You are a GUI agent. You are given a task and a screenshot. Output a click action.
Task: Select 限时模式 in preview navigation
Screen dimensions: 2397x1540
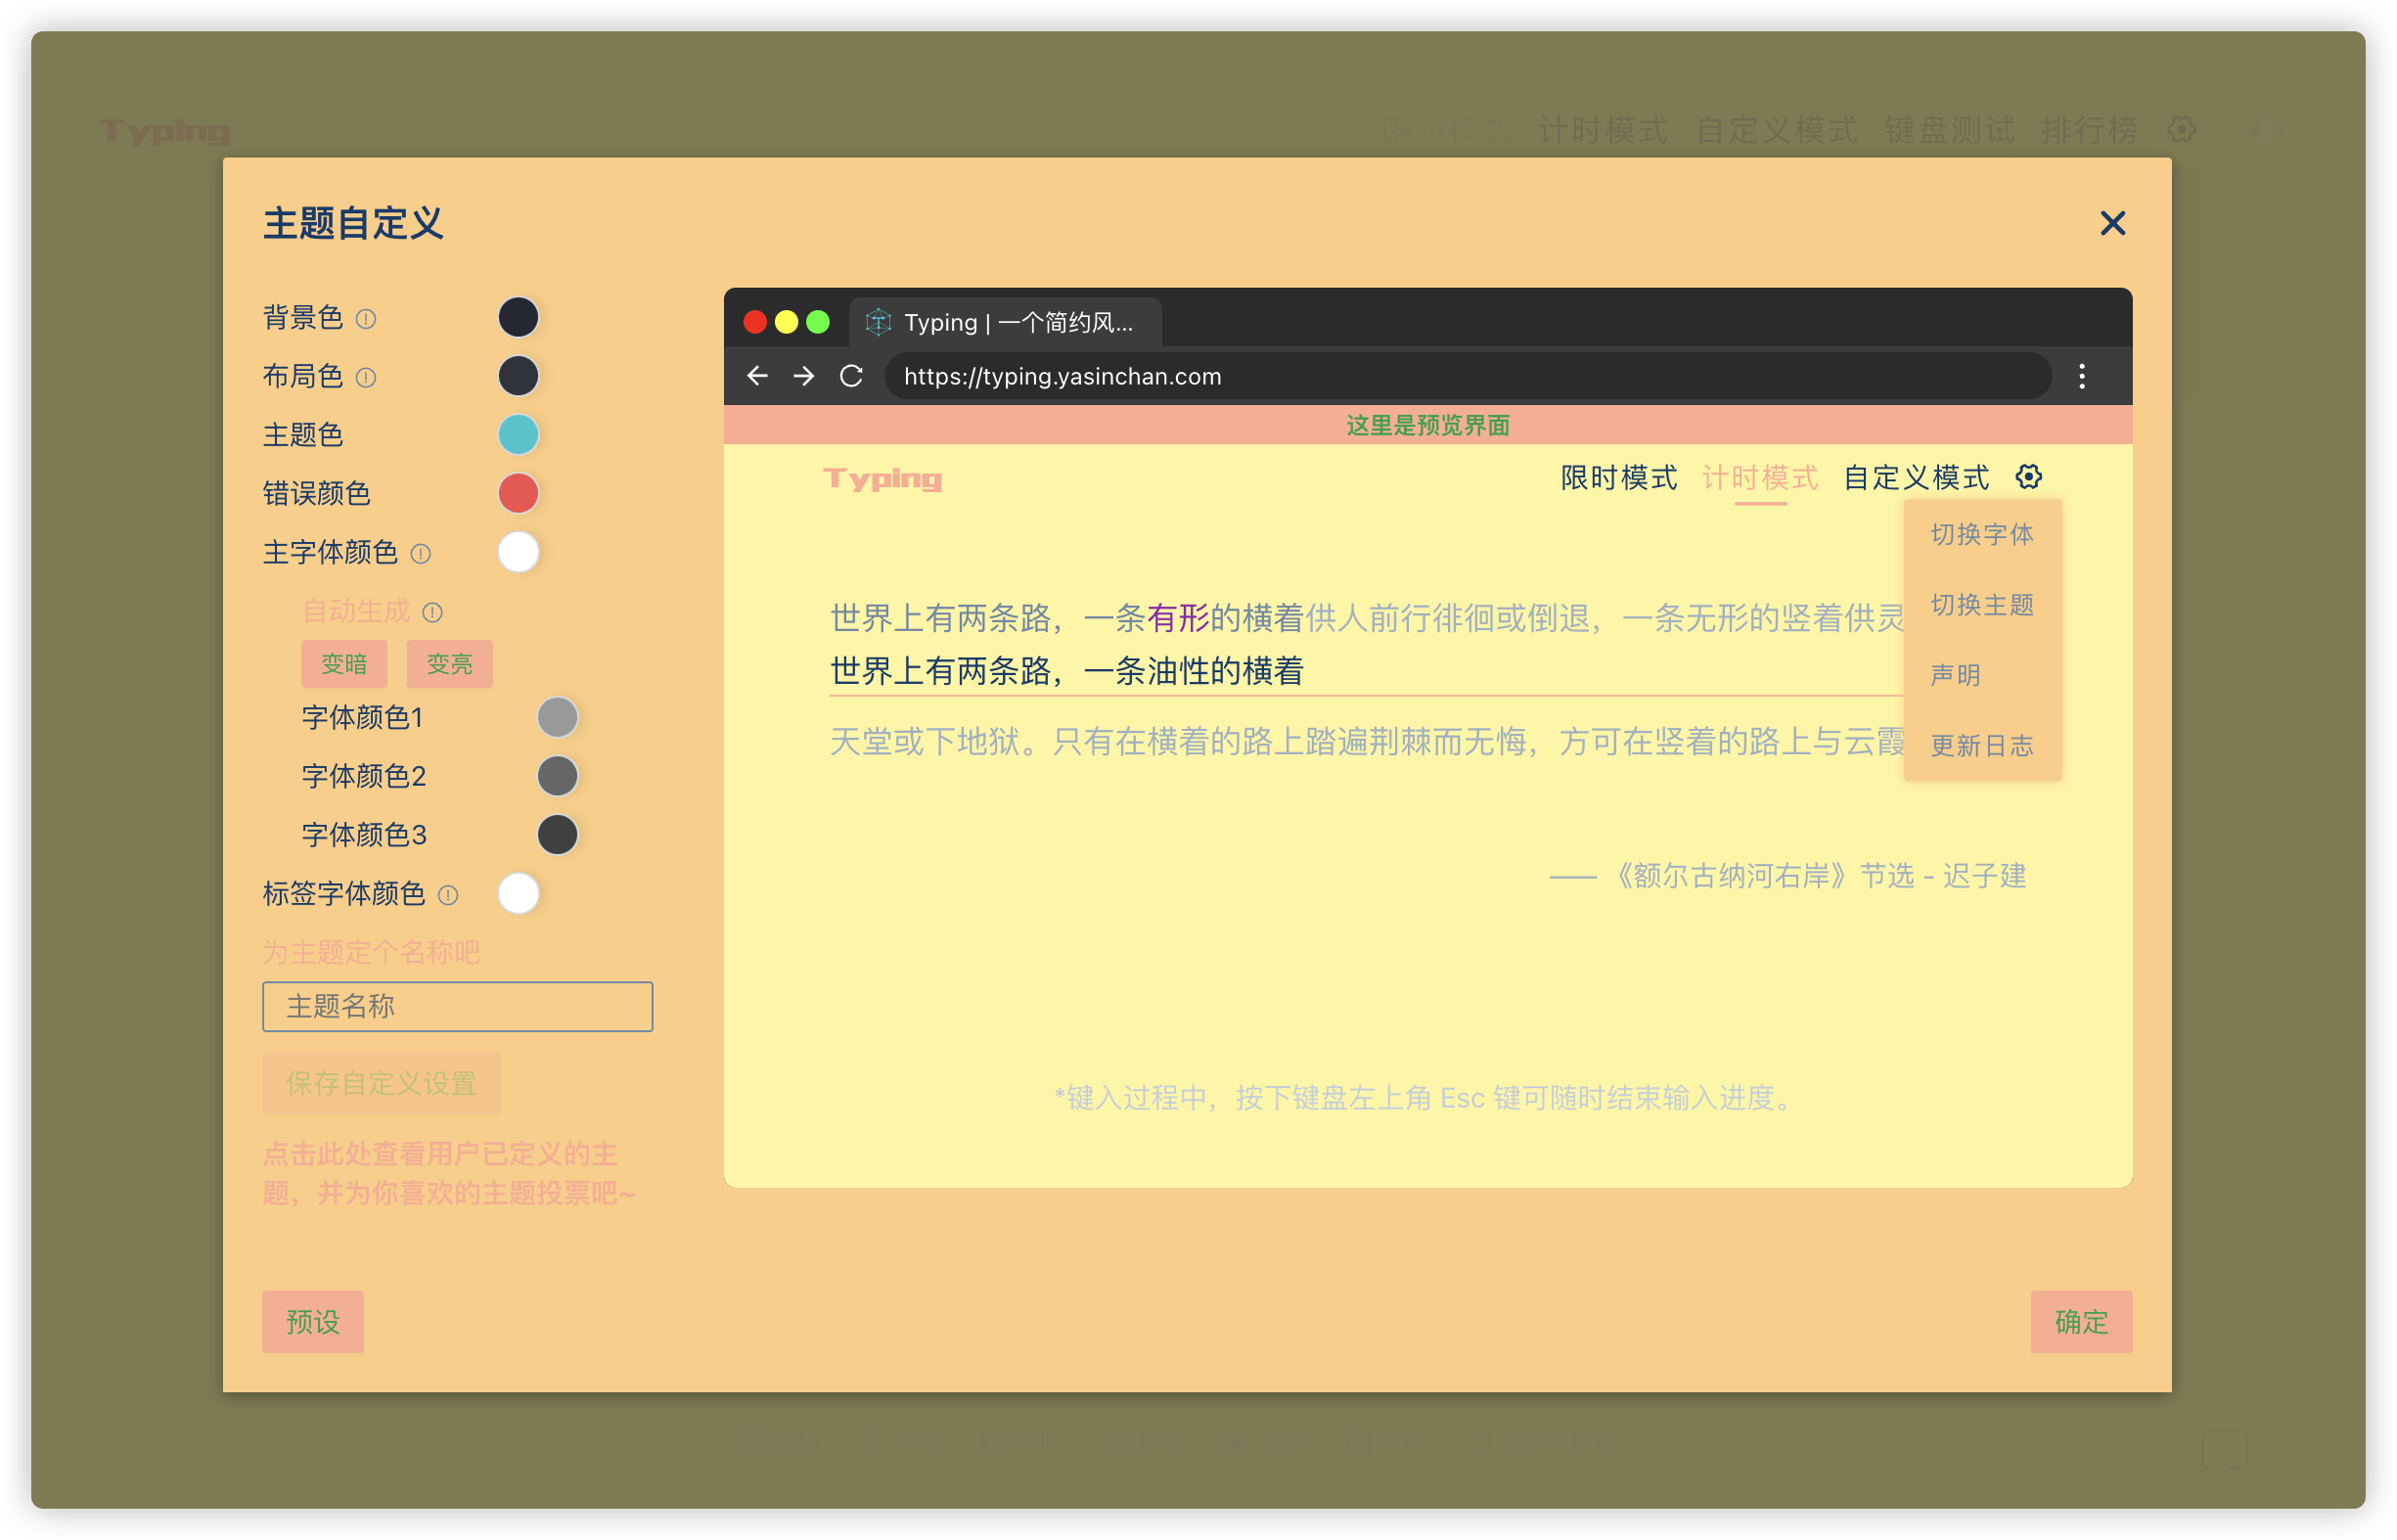[x=1618, y=478]
